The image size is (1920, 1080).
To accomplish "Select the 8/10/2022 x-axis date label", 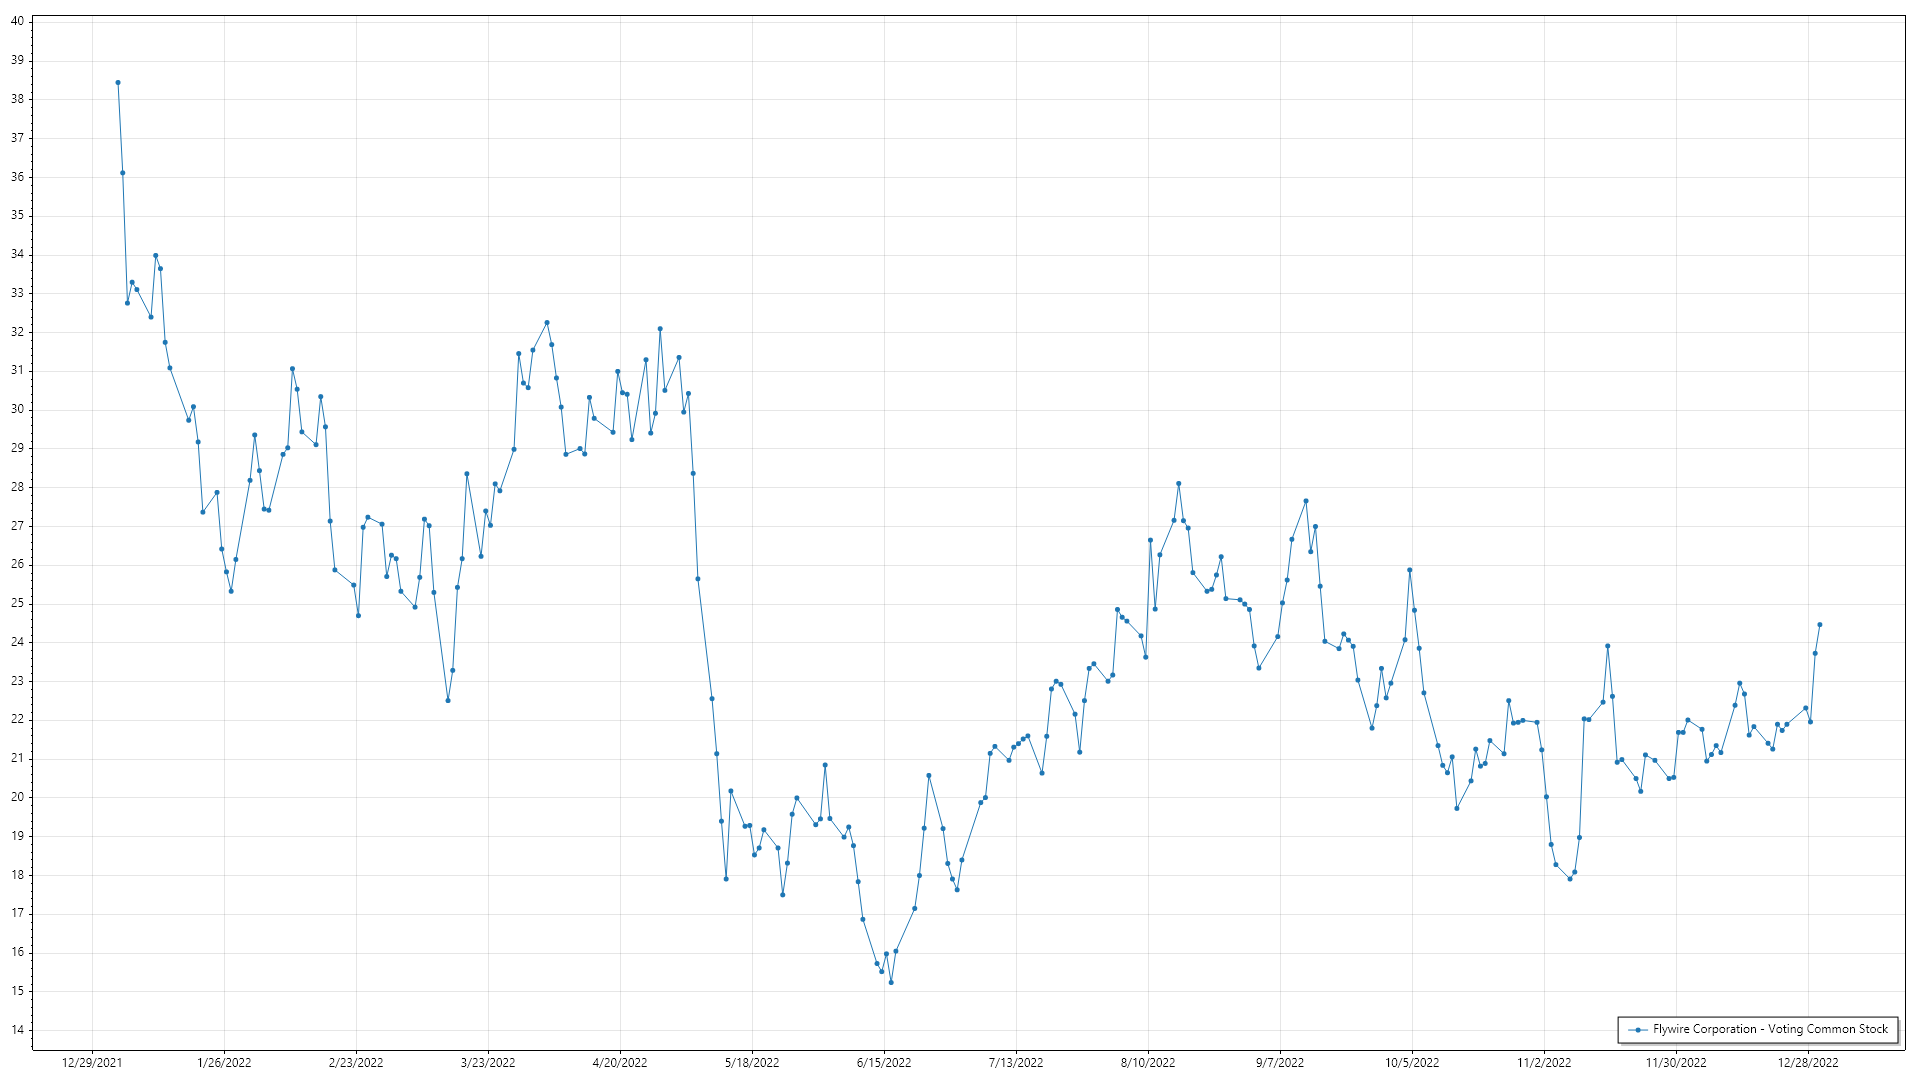I will point(1148,1063).
